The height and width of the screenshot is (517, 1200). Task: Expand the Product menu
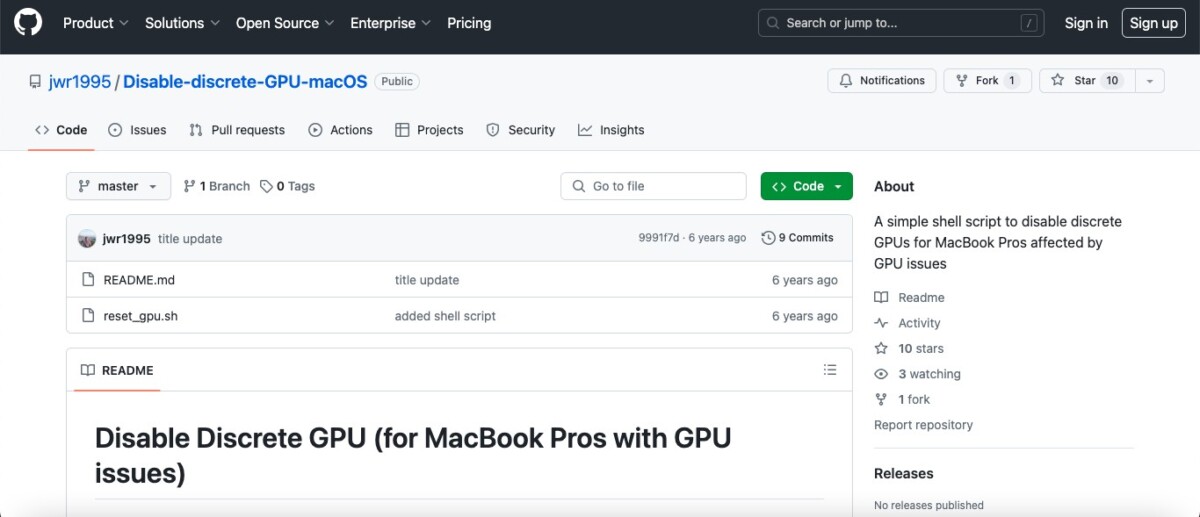tap(96, 23)
